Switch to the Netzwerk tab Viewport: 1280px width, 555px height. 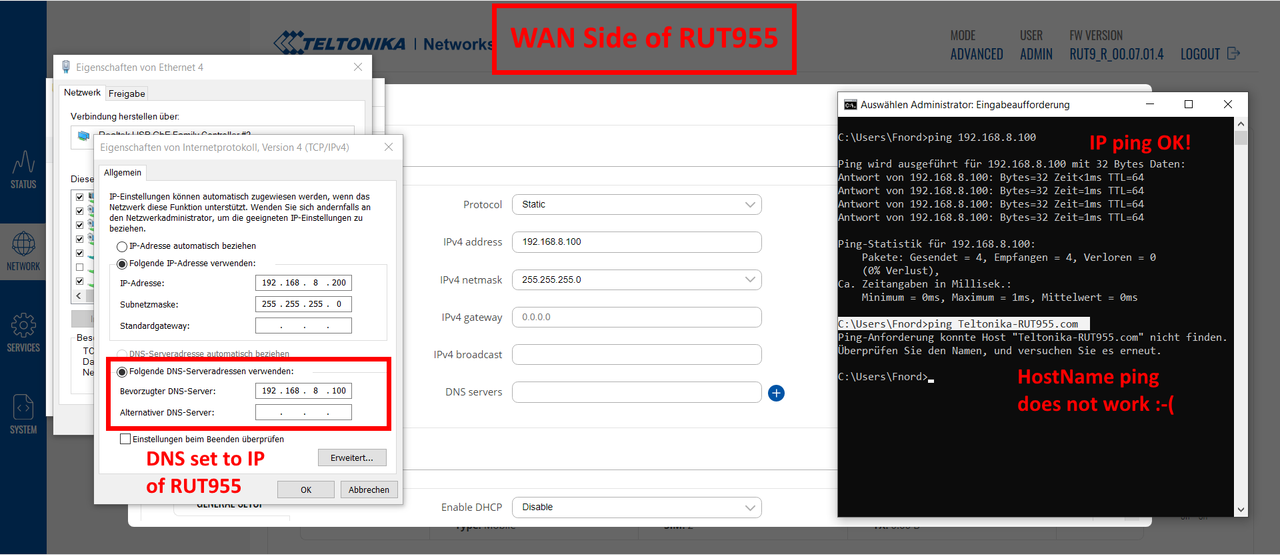pyautogui.click(x=82, y=93)
